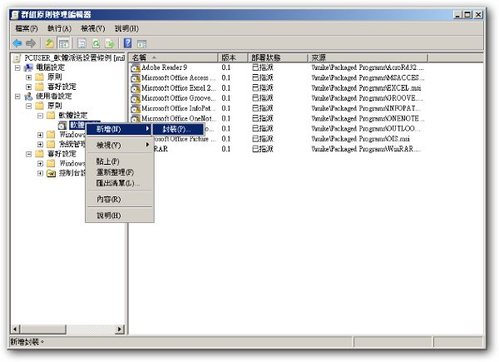This screenshot has width=499, height=362.
Task: Click the green Refresh toolbar icon
Action: pos(96,43)
